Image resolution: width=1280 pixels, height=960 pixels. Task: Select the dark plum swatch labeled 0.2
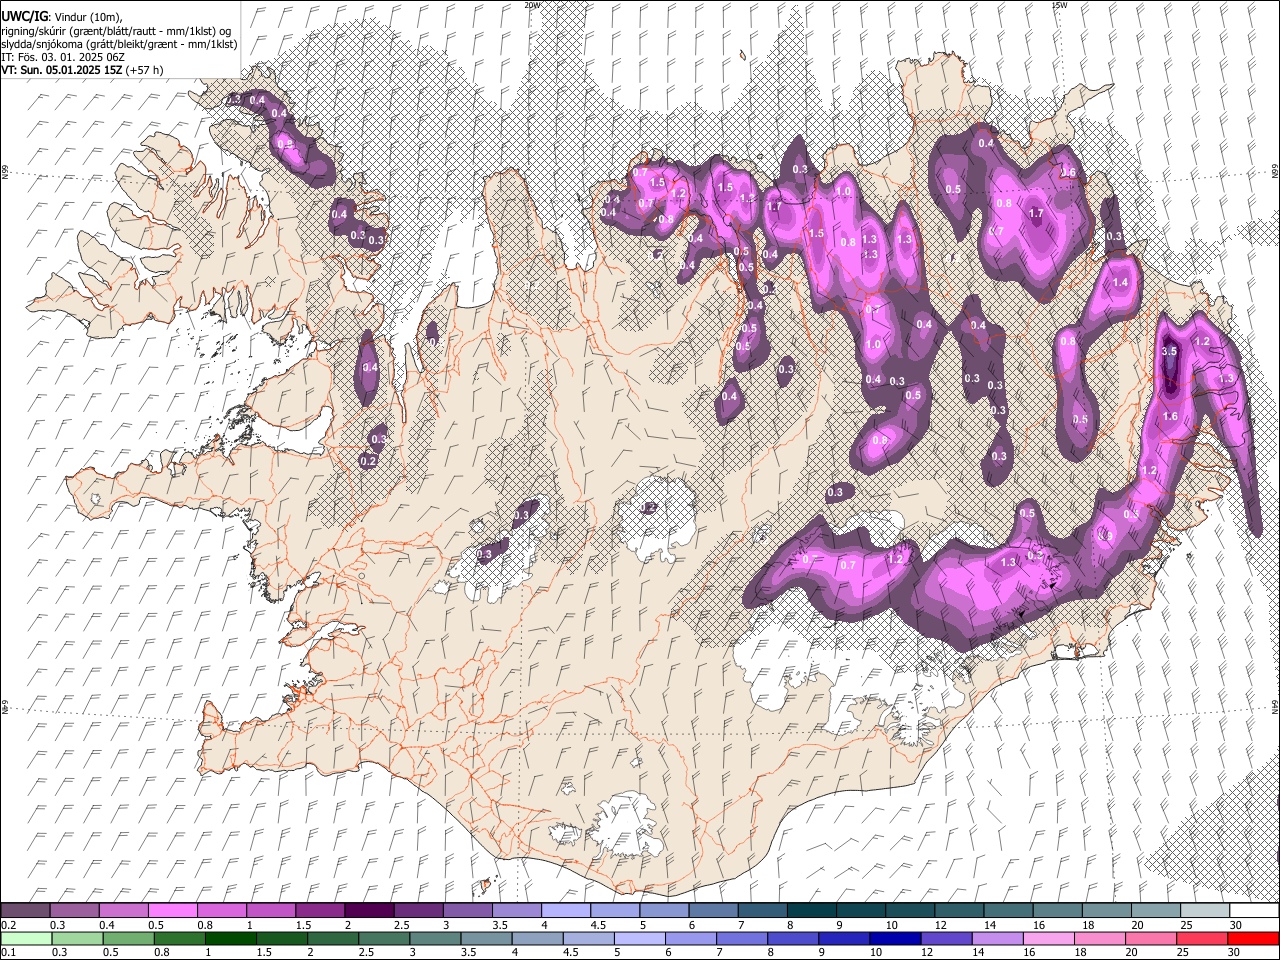click(25, 911)
